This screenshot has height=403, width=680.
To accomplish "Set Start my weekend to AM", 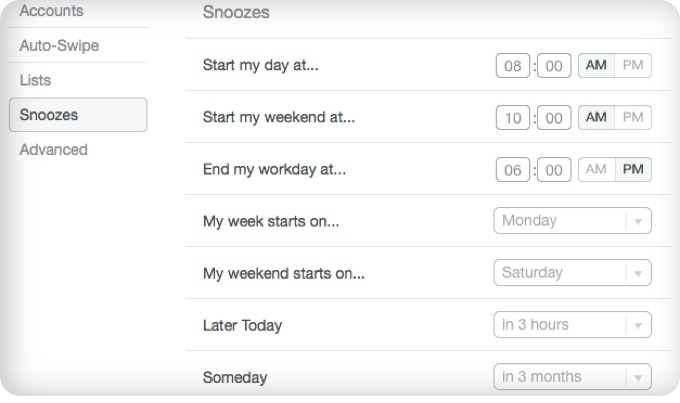I will click(596, 118).
